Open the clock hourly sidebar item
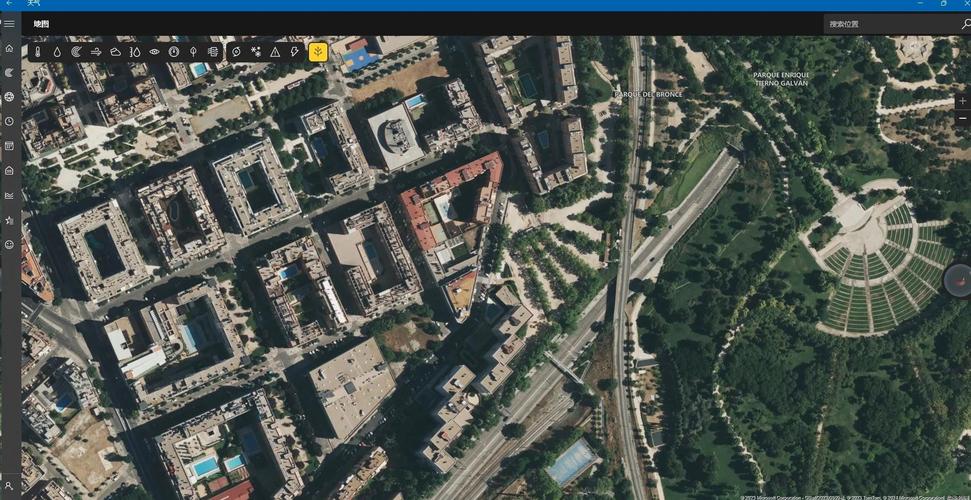 [9, 121]
